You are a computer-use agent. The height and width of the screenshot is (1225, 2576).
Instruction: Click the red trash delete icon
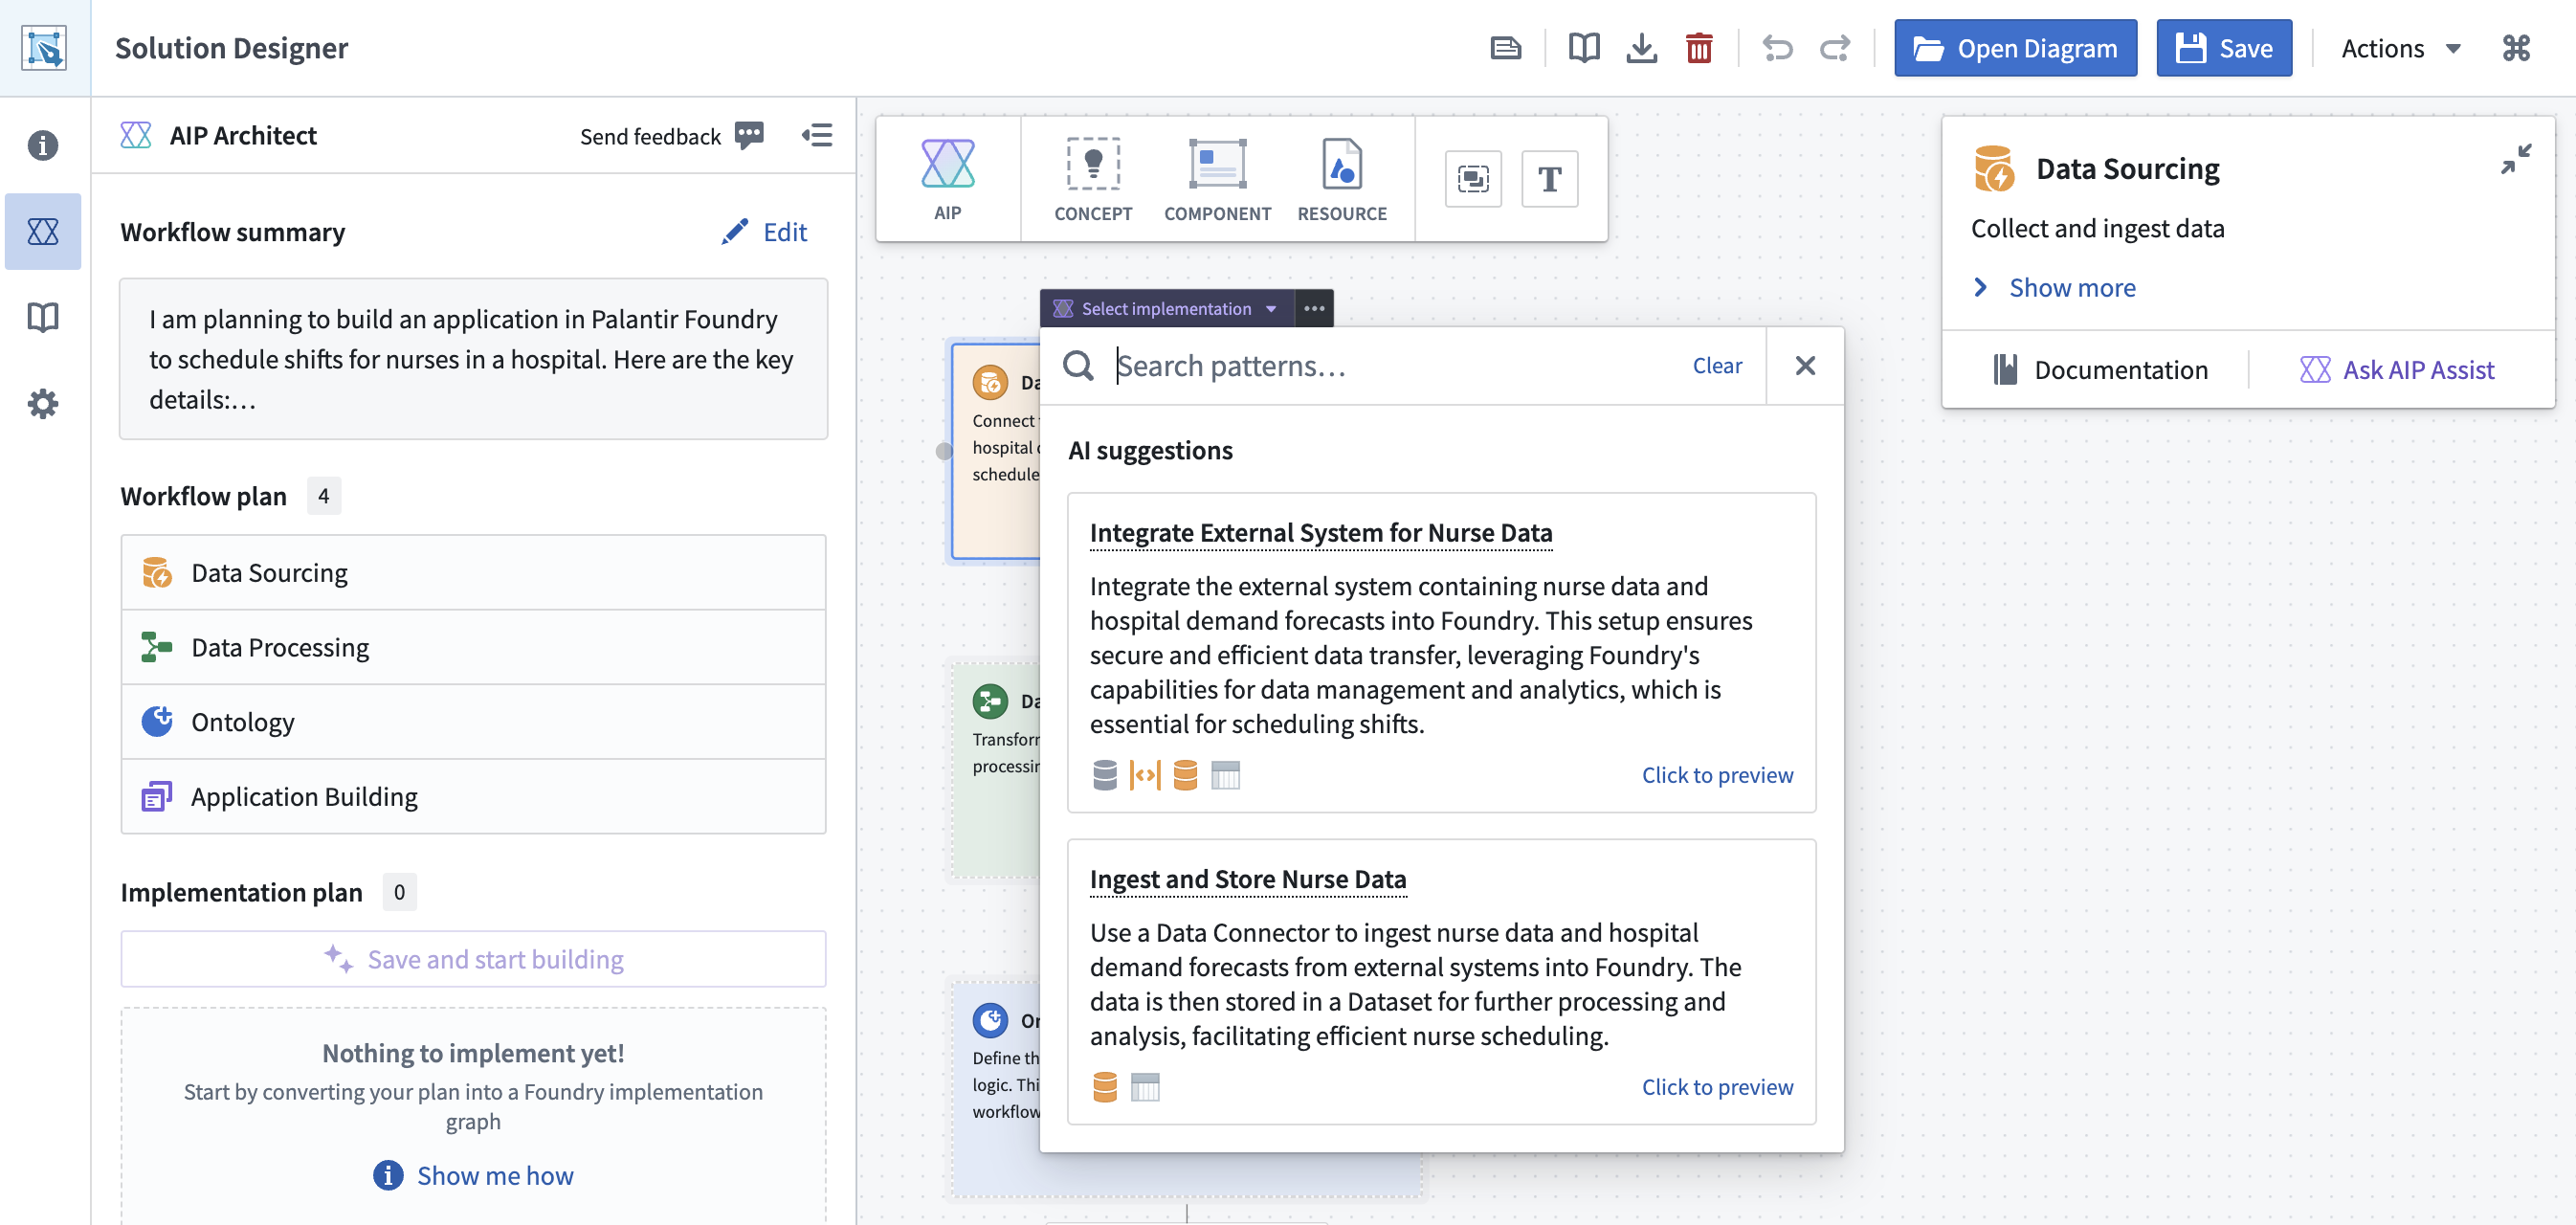(x=1699, y=48)
